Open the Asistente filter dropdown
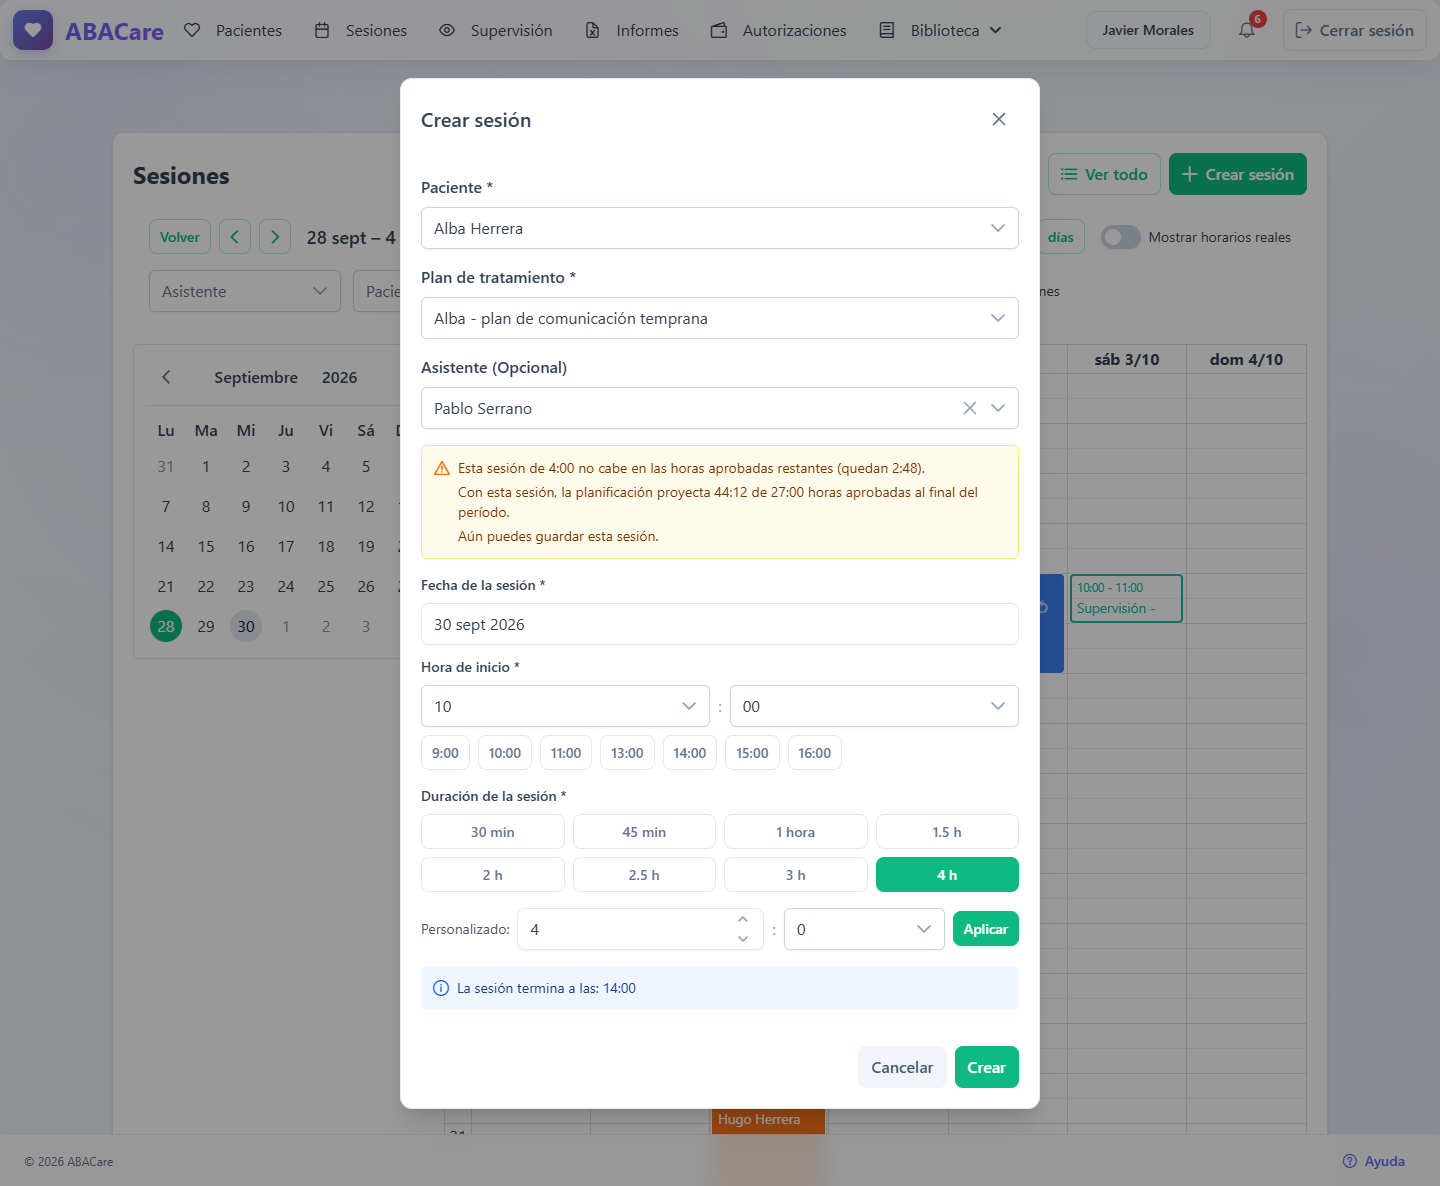The width and height of the screenshot is (1440, 1186). coord(245,291)
